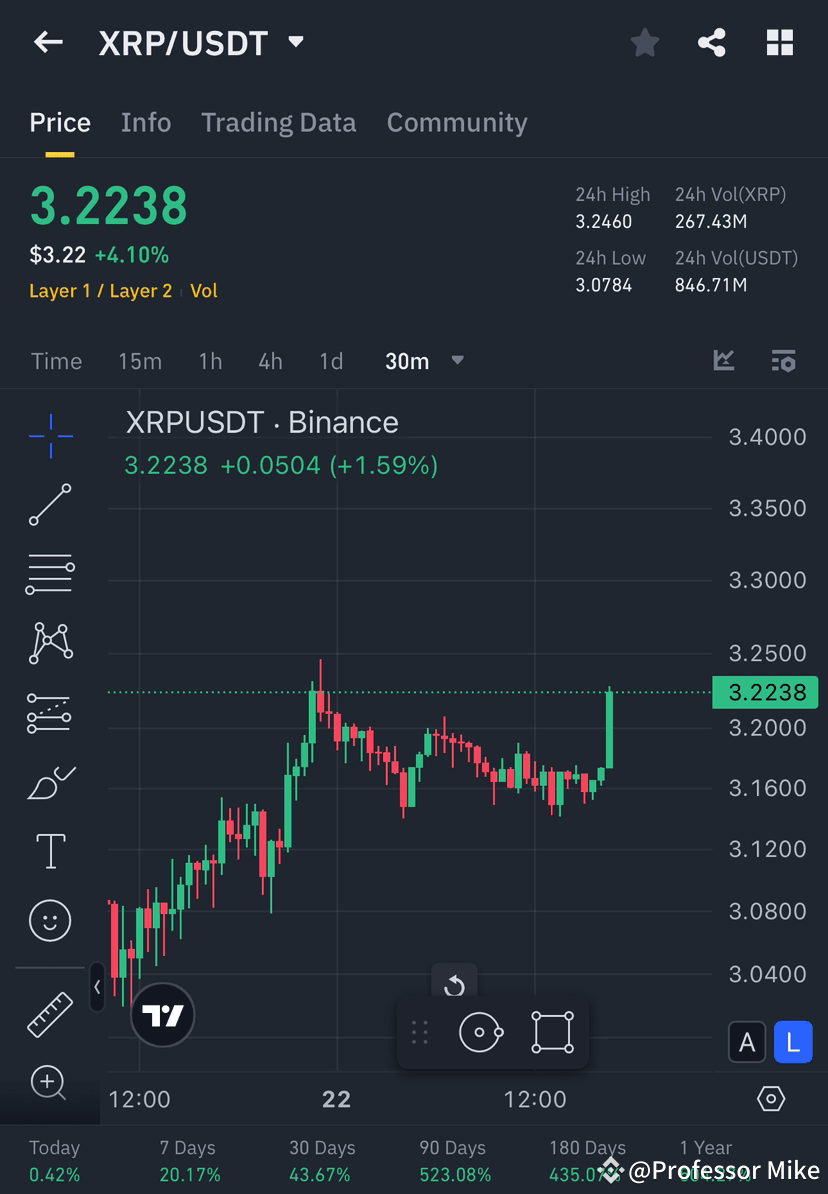Select the text annotation tool
This screenshot has width=828, height=1194.
50,850
